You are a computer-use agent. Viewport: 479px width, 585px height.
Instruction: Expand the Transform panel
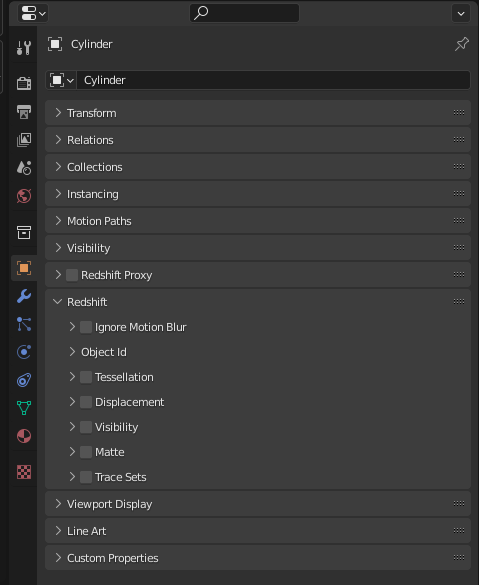(258, 113)
